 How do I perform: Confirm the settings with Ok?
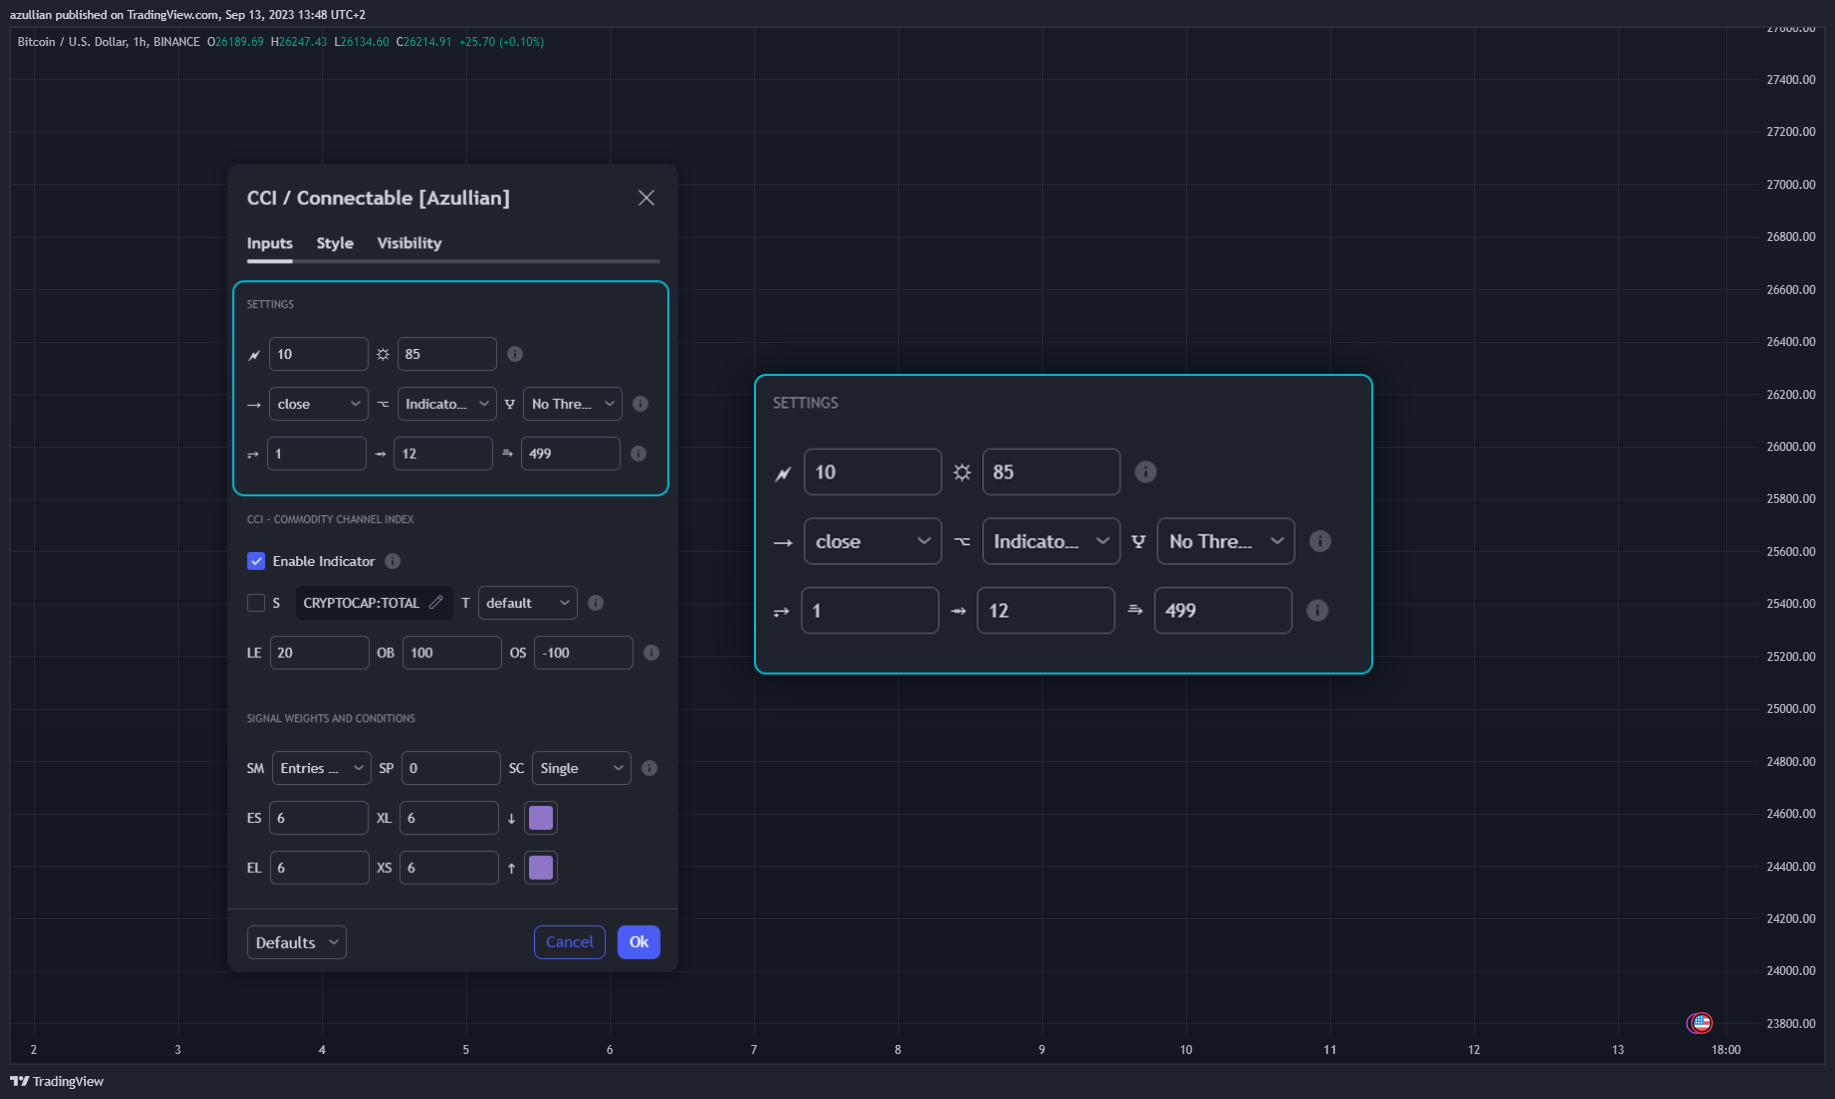[639, 942]
